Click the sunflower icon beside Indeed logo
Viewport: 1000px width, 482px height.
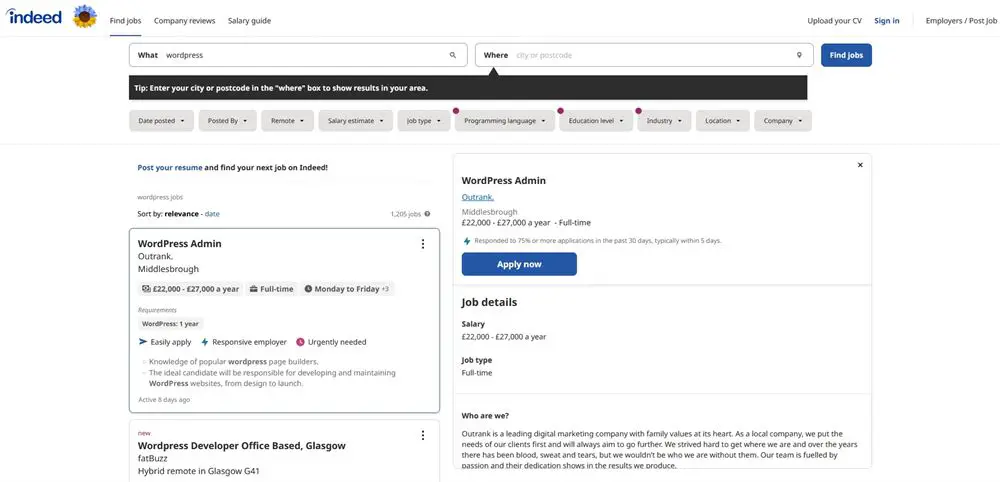coord(85,16)
